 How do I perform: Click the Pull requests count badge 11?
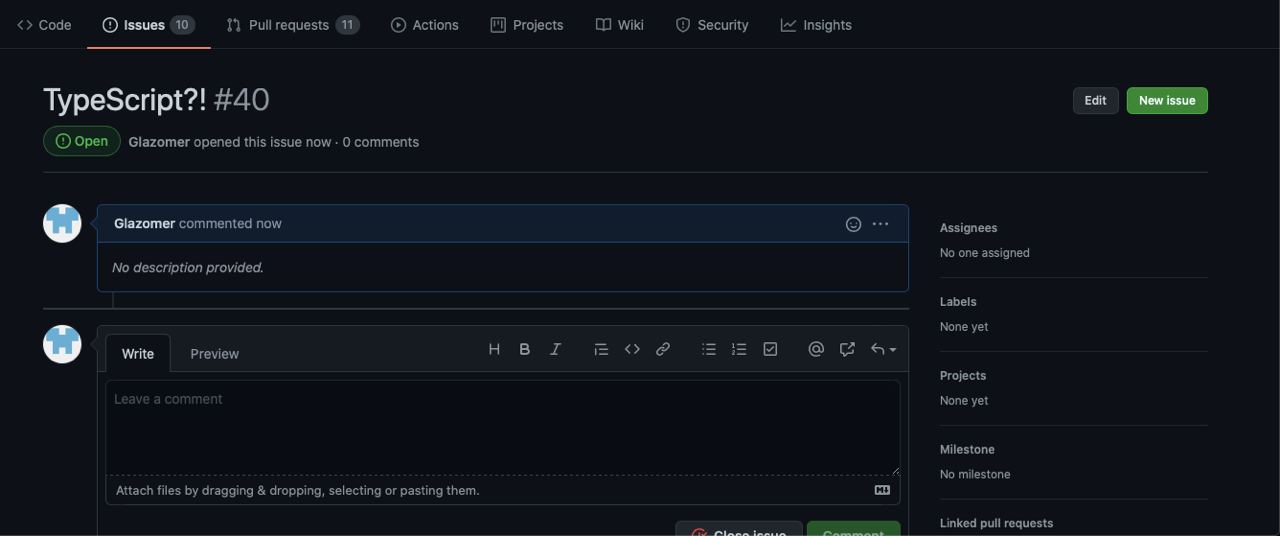347,25
